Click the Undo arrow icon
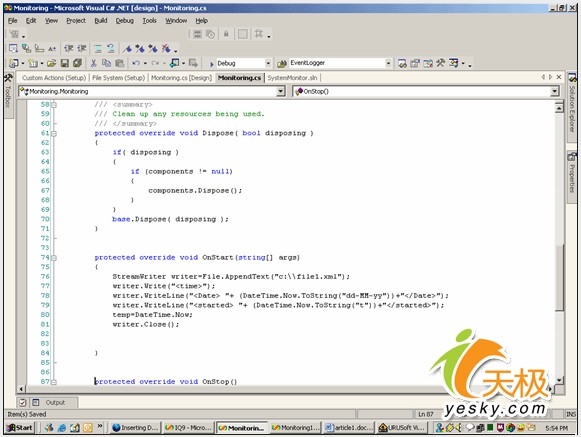This screenshot has width=581, height=437. point(136,63)
